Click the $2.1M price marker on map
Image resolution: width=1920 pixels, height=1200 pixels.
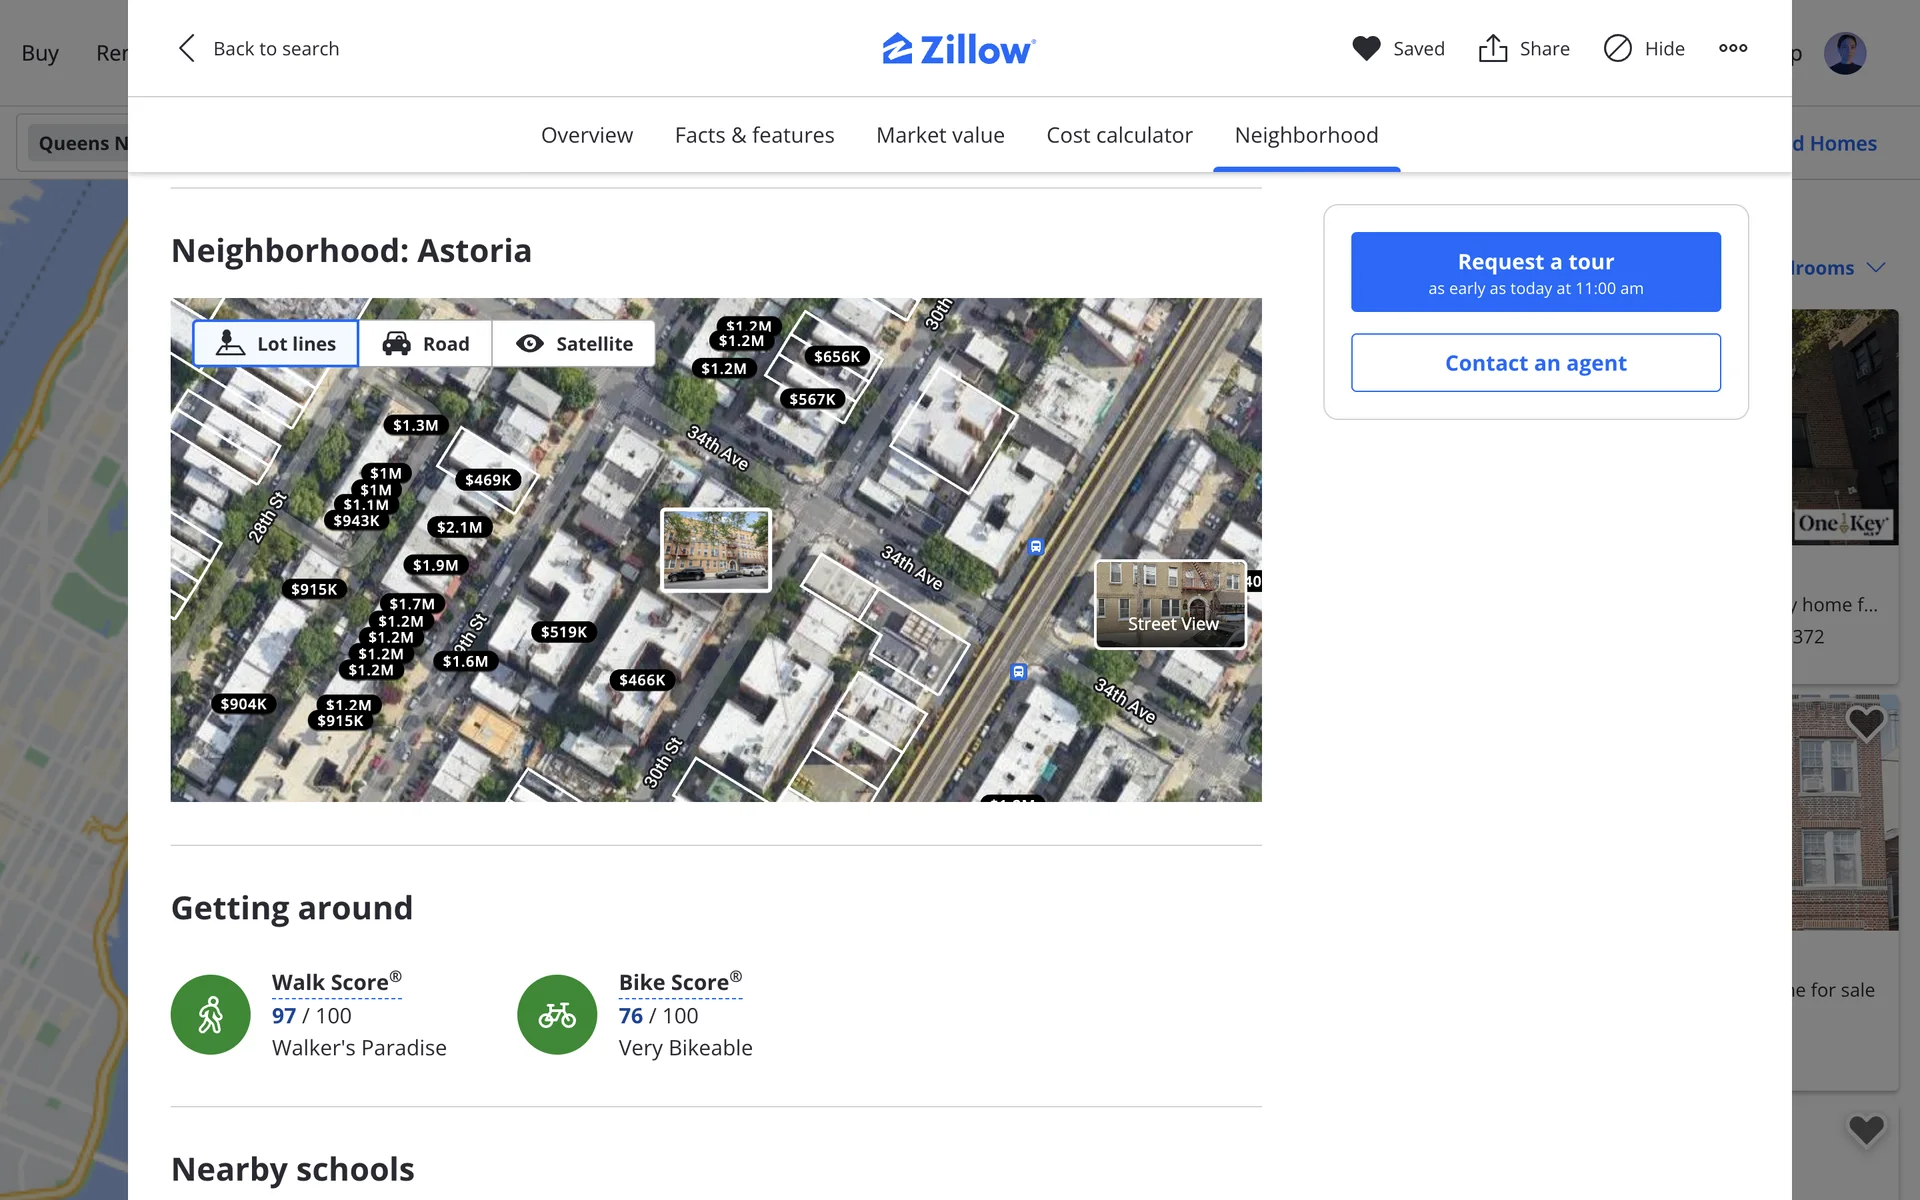pos(459,527)
